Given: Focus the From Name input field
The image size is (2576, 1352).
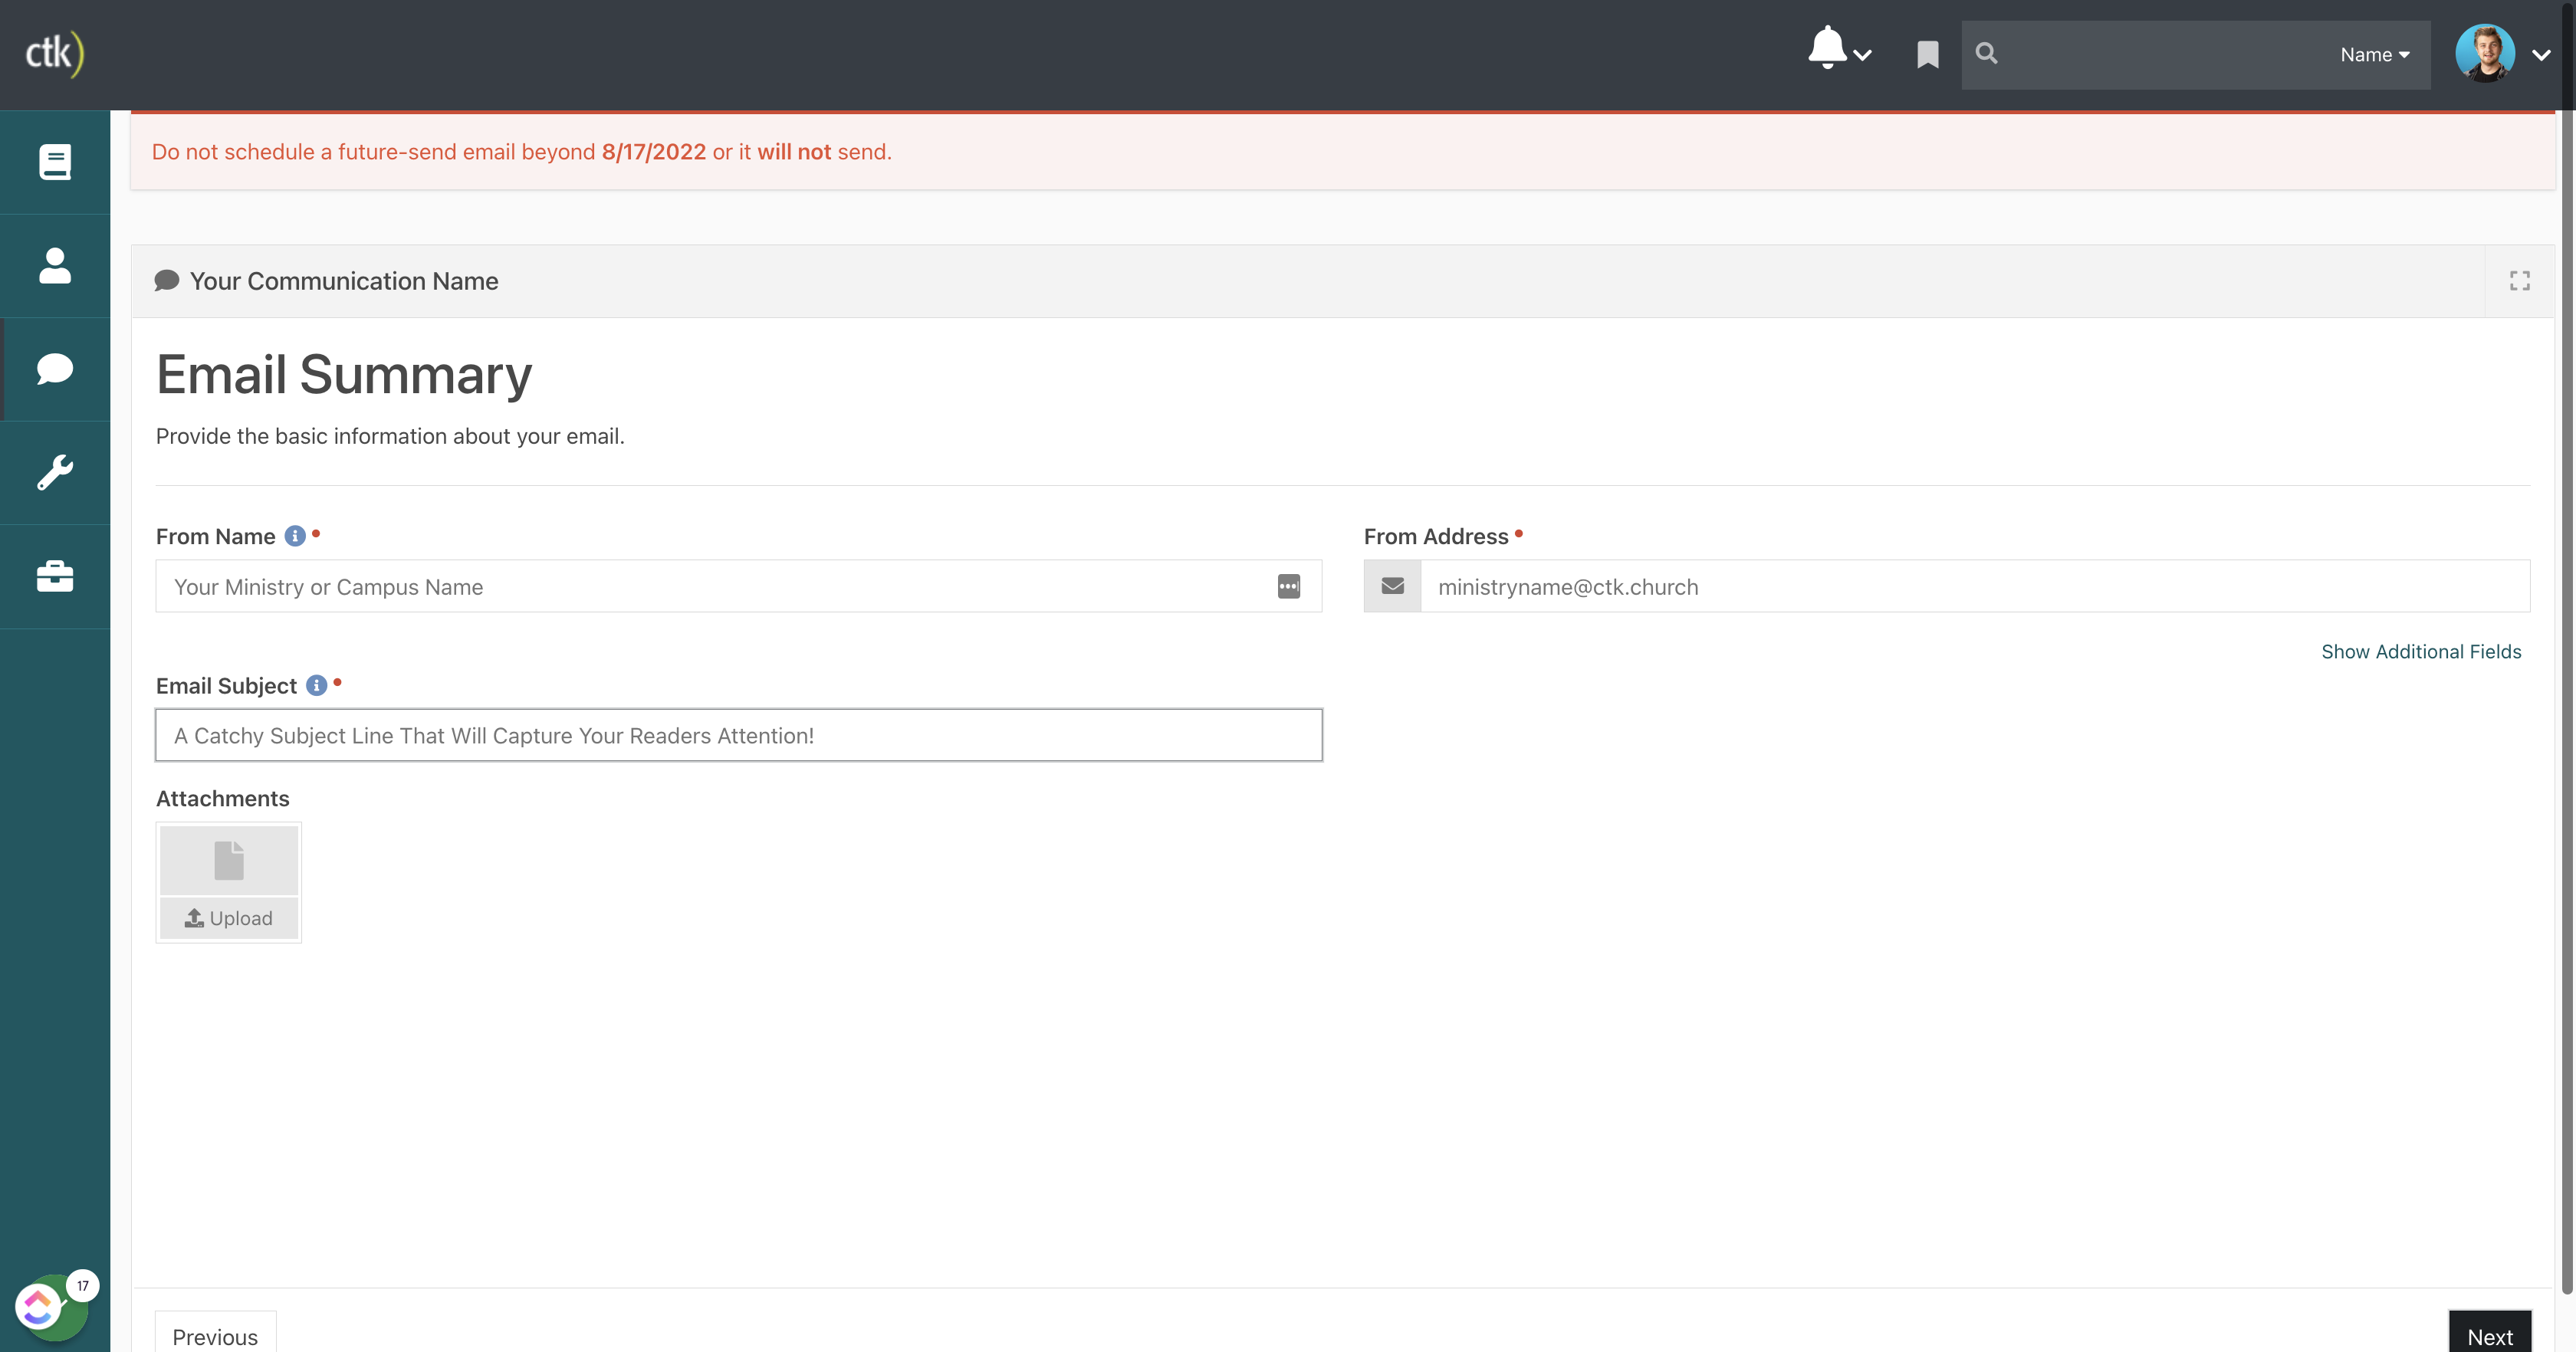Looking at the screenshot, I should [738, 587].
